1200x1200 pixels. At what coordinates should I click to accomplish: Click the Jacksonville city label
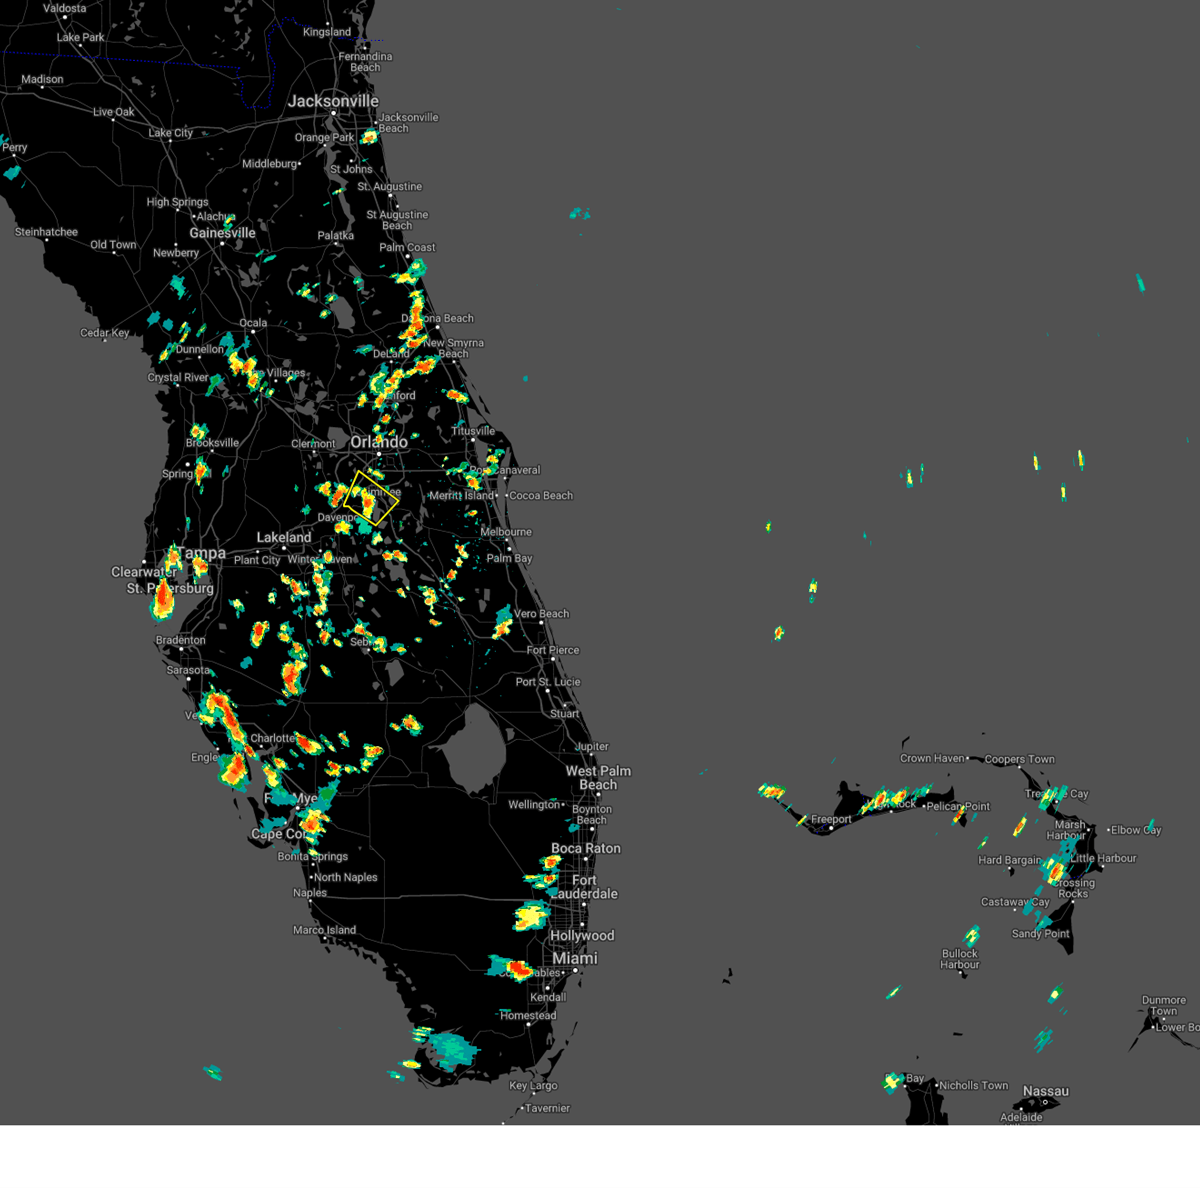[x=334, y=101]
